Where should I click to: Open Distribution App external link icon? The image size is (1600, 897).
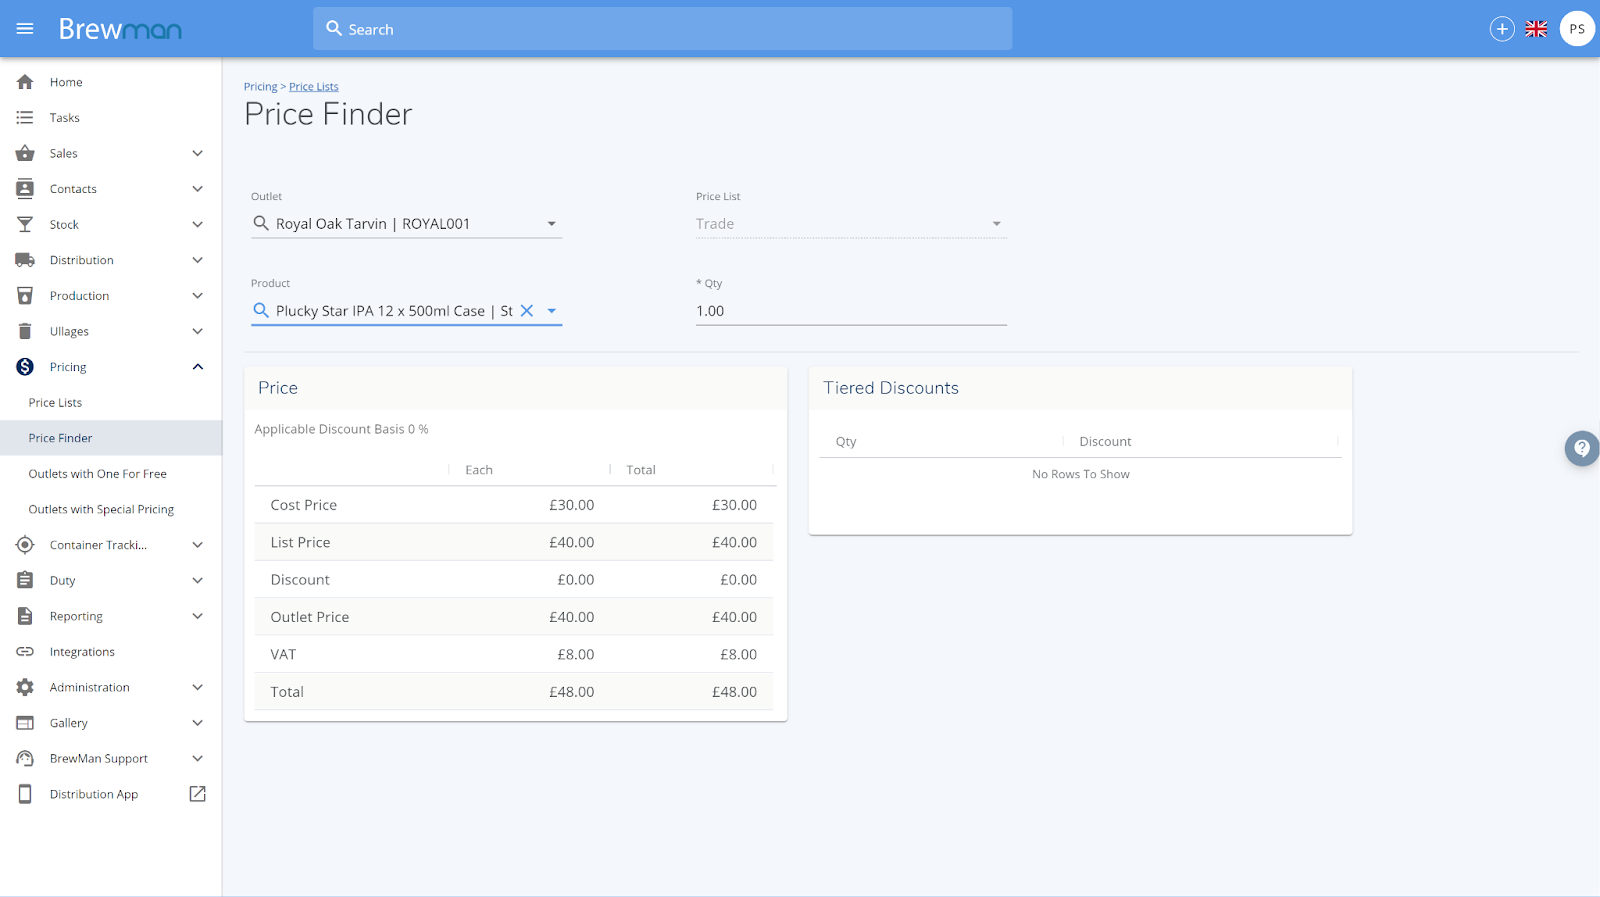[198, 794]
